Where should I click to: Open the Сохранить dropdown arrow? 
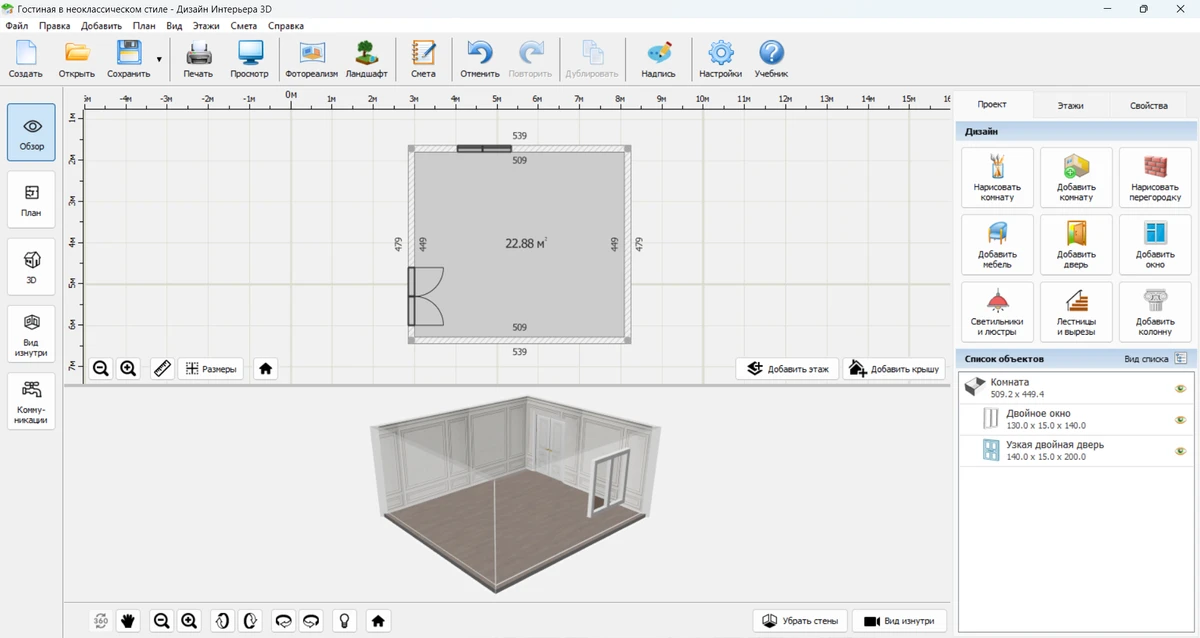159,60
